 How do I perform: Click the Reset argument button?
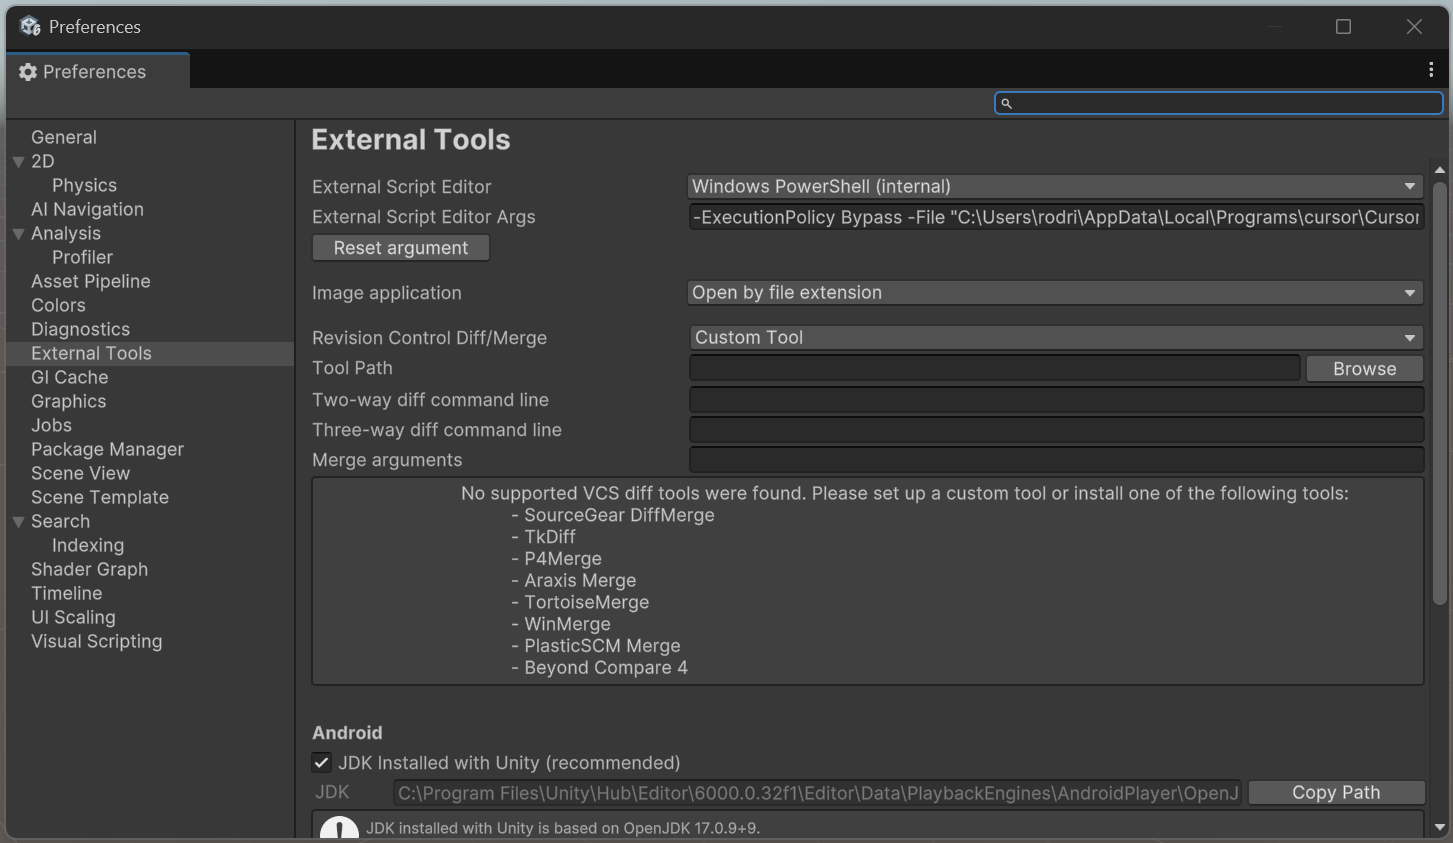(400, 247)
